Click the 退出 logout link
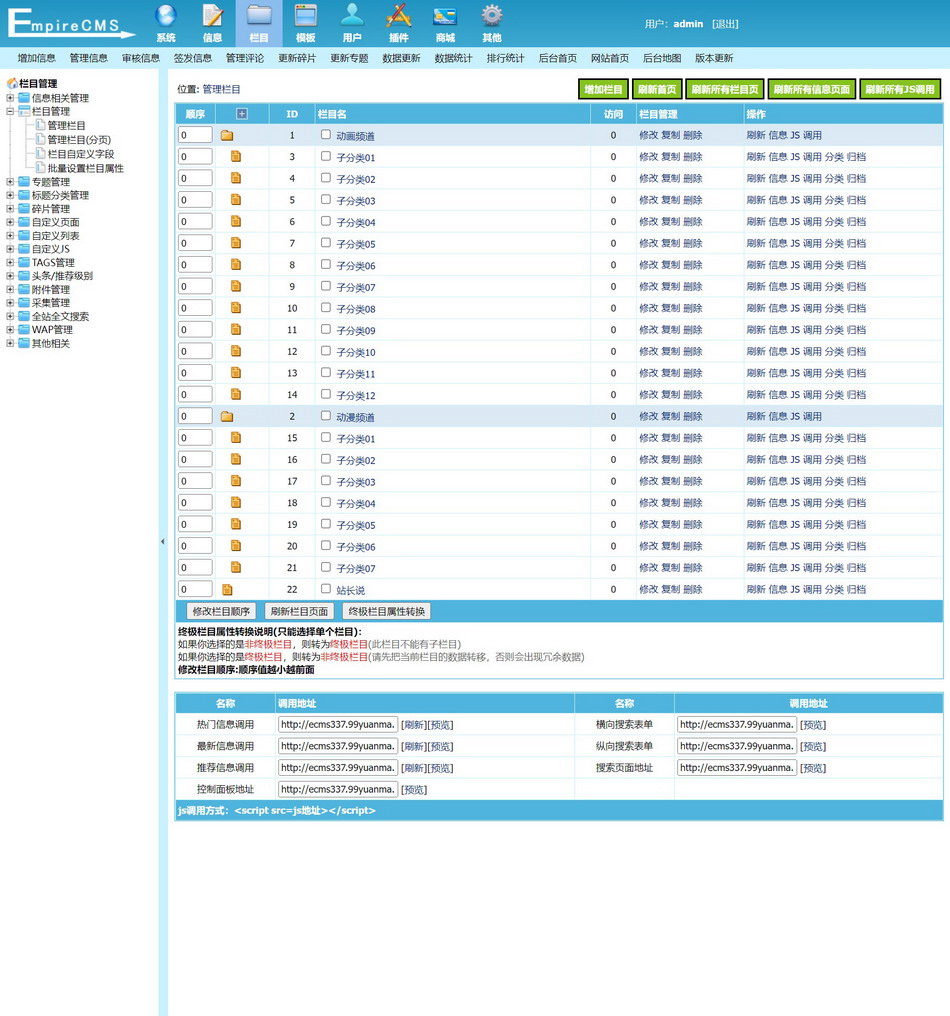 [725, 24]
